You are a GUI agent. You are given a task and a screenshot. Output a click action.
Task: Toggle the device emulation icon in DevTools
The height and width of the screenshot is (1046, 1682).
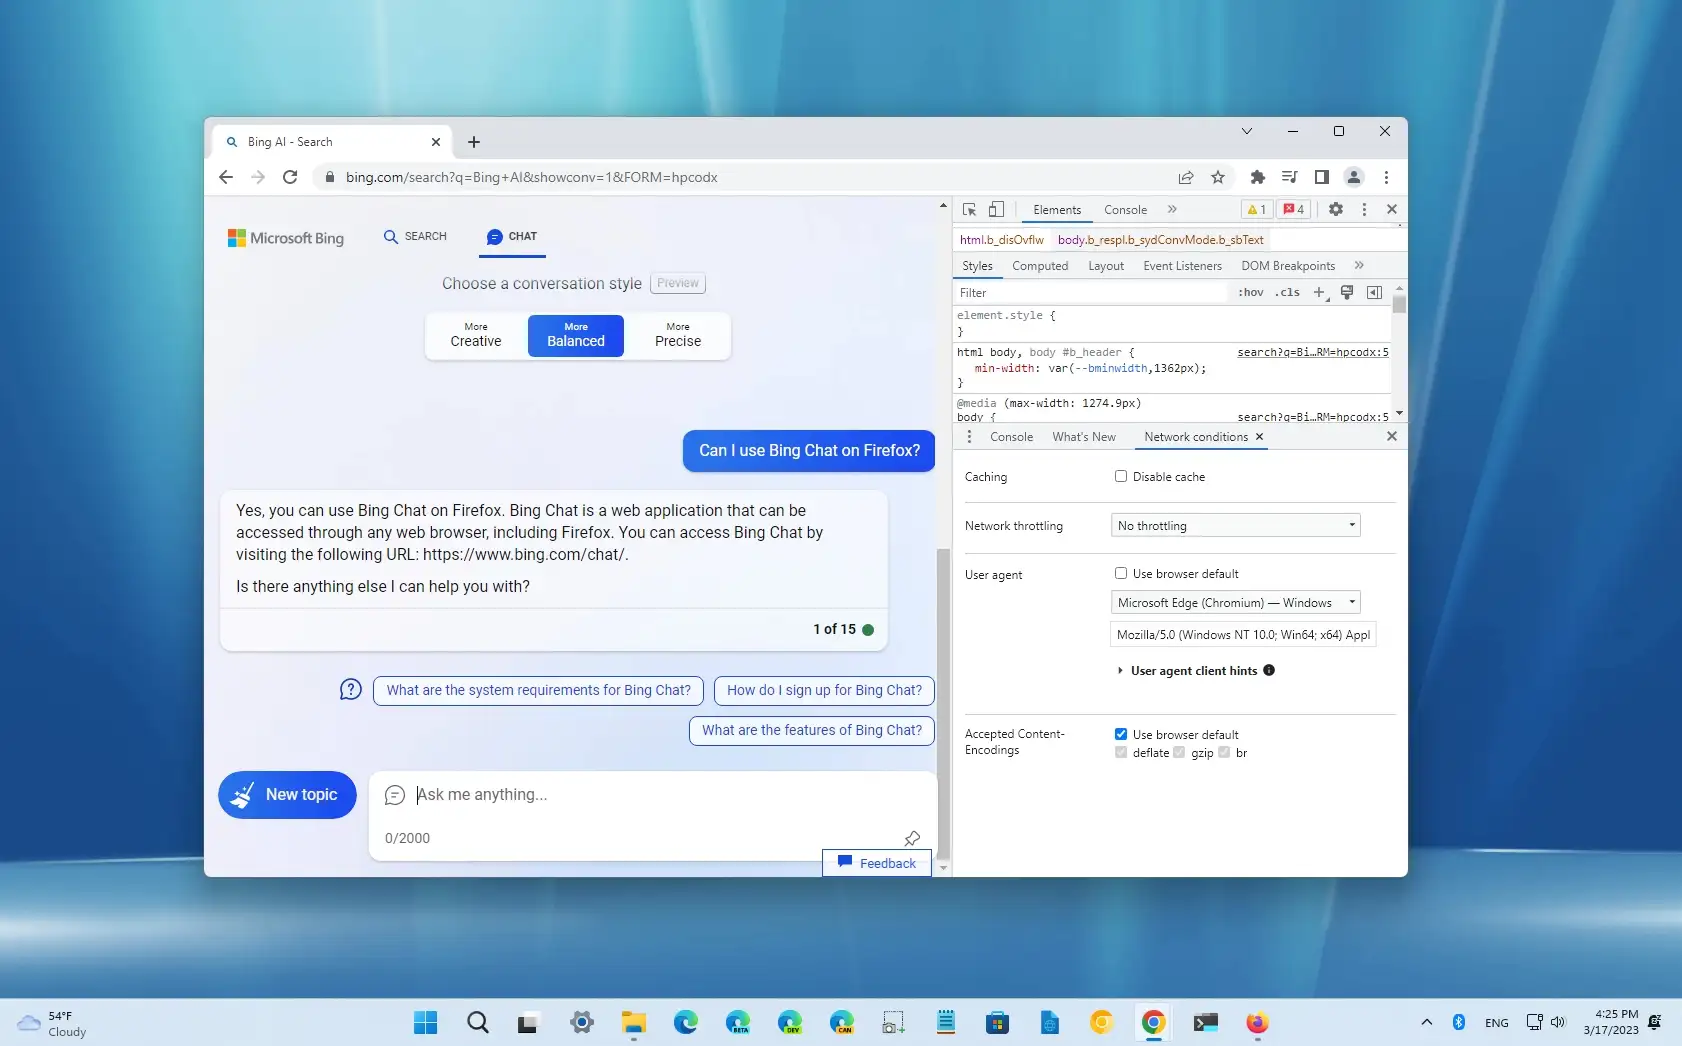[x=995, y=210]
